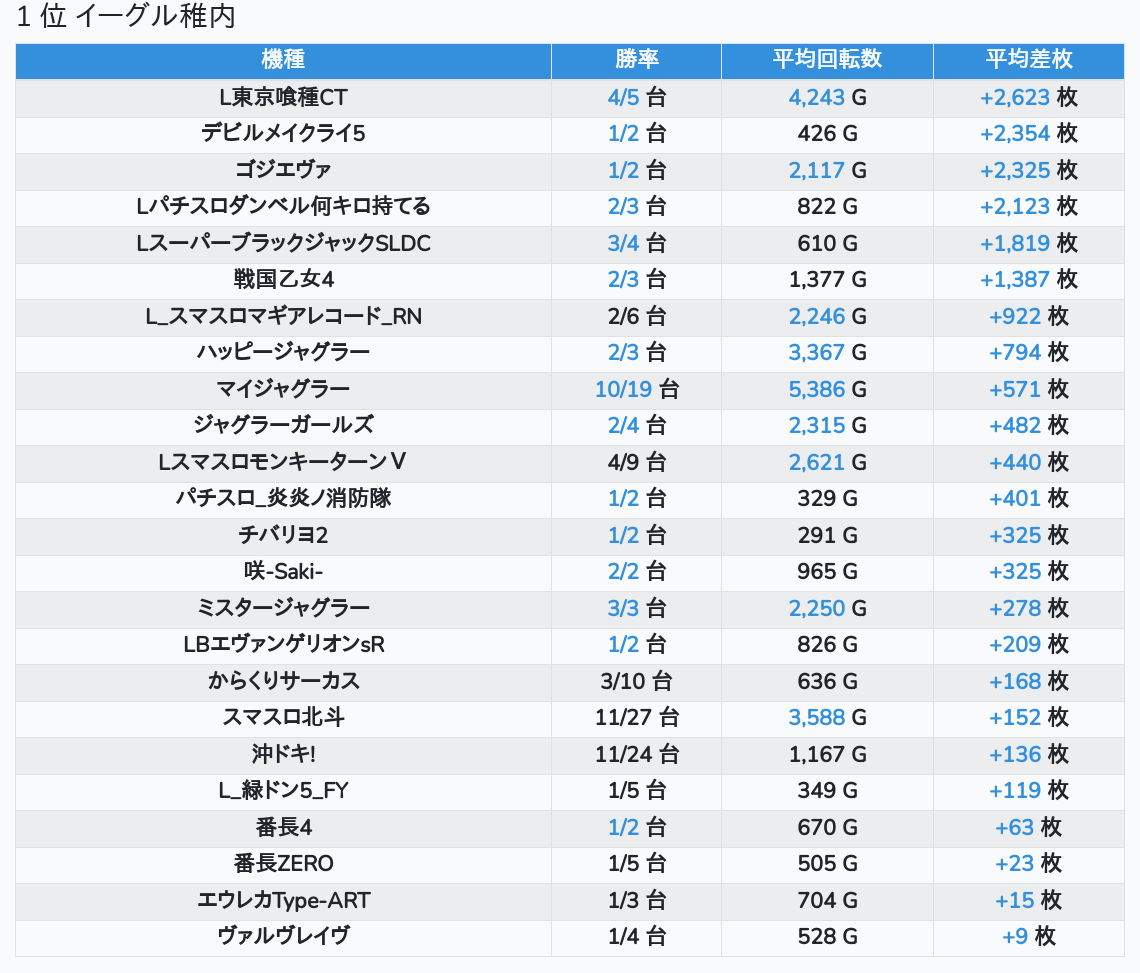The width and height of the screenshot is (1140, 973).
Task: Select the ゴジエヴァ row name
Action: click(283, 170)
